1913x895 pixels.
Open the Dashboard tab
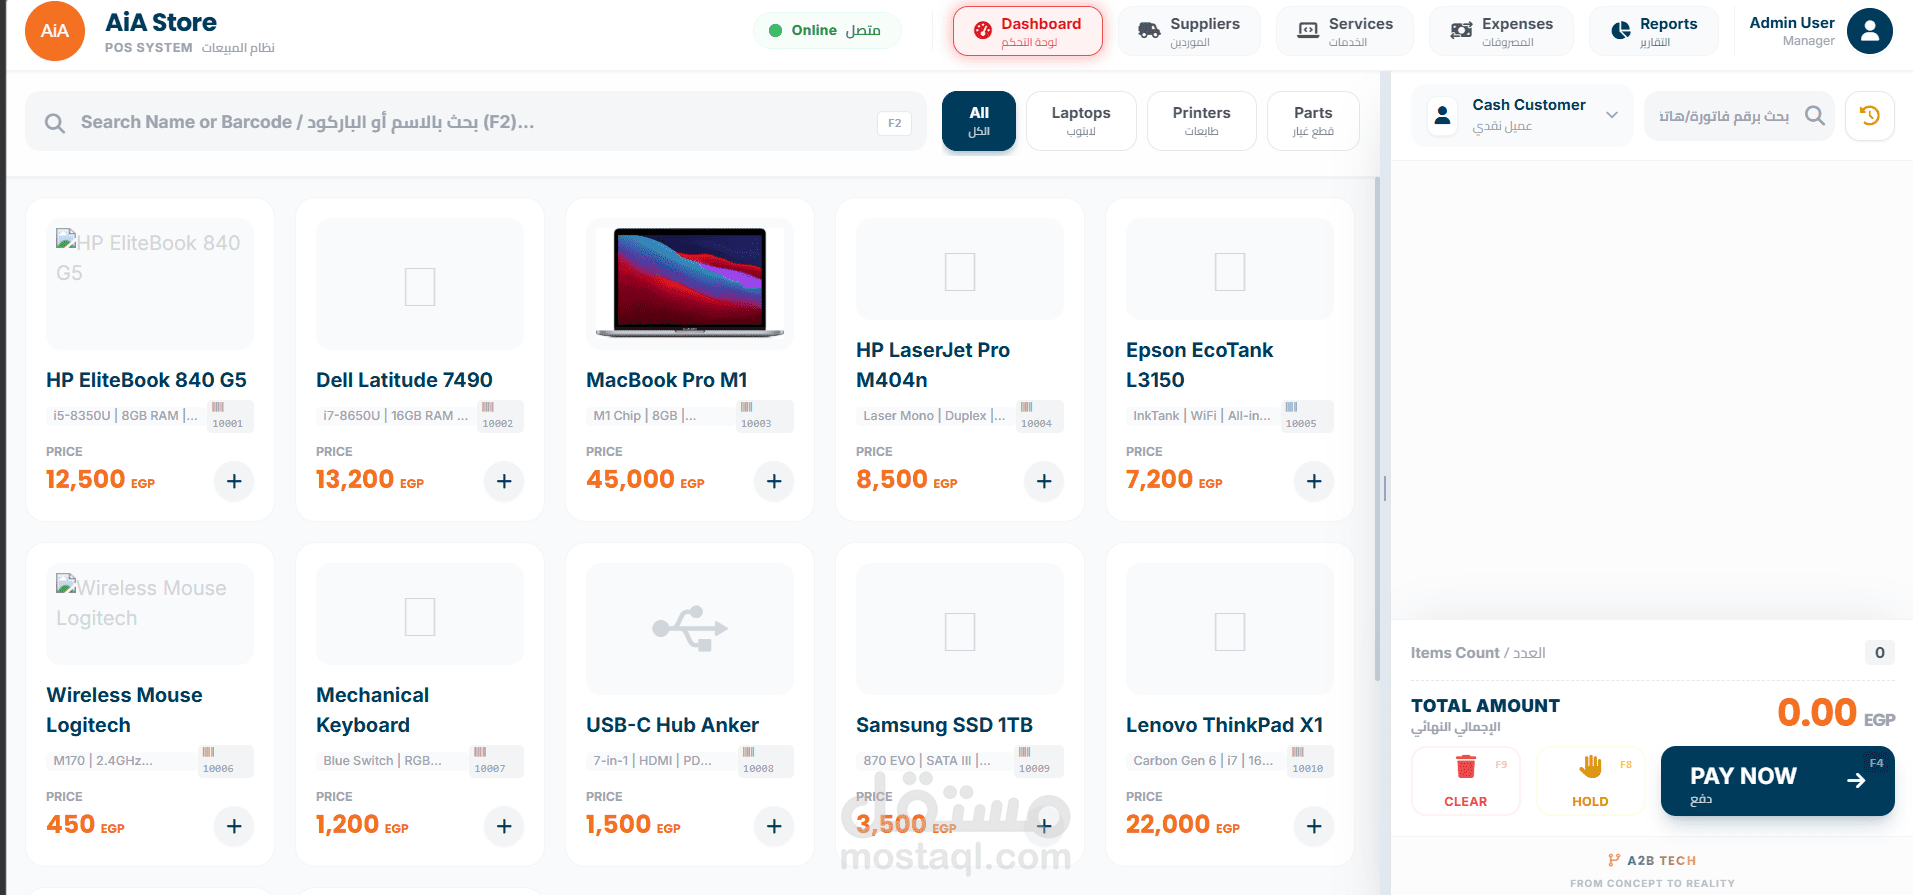[1028, 31]
